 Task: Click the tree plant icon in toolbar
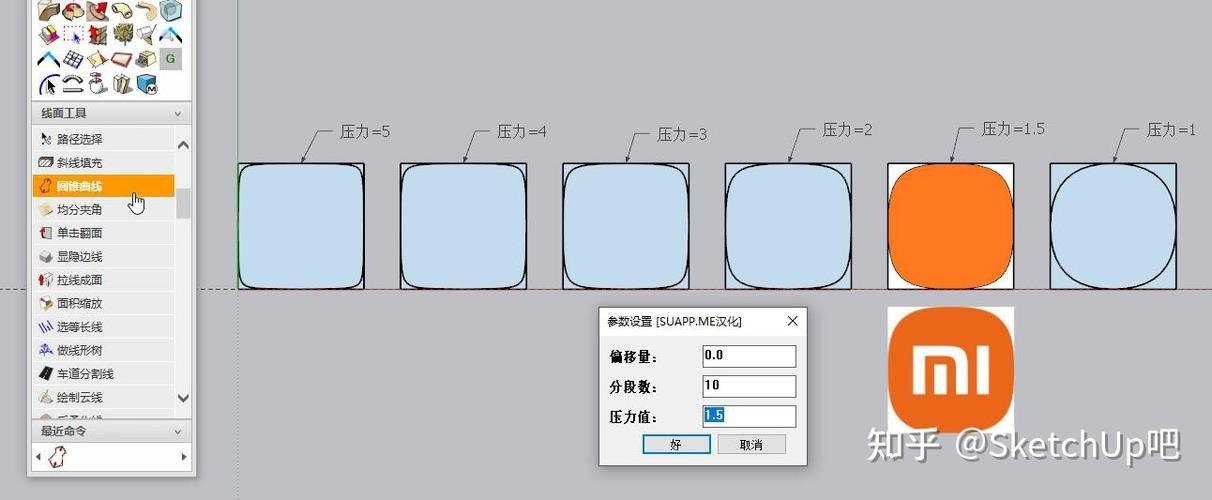tap(123, 34)
